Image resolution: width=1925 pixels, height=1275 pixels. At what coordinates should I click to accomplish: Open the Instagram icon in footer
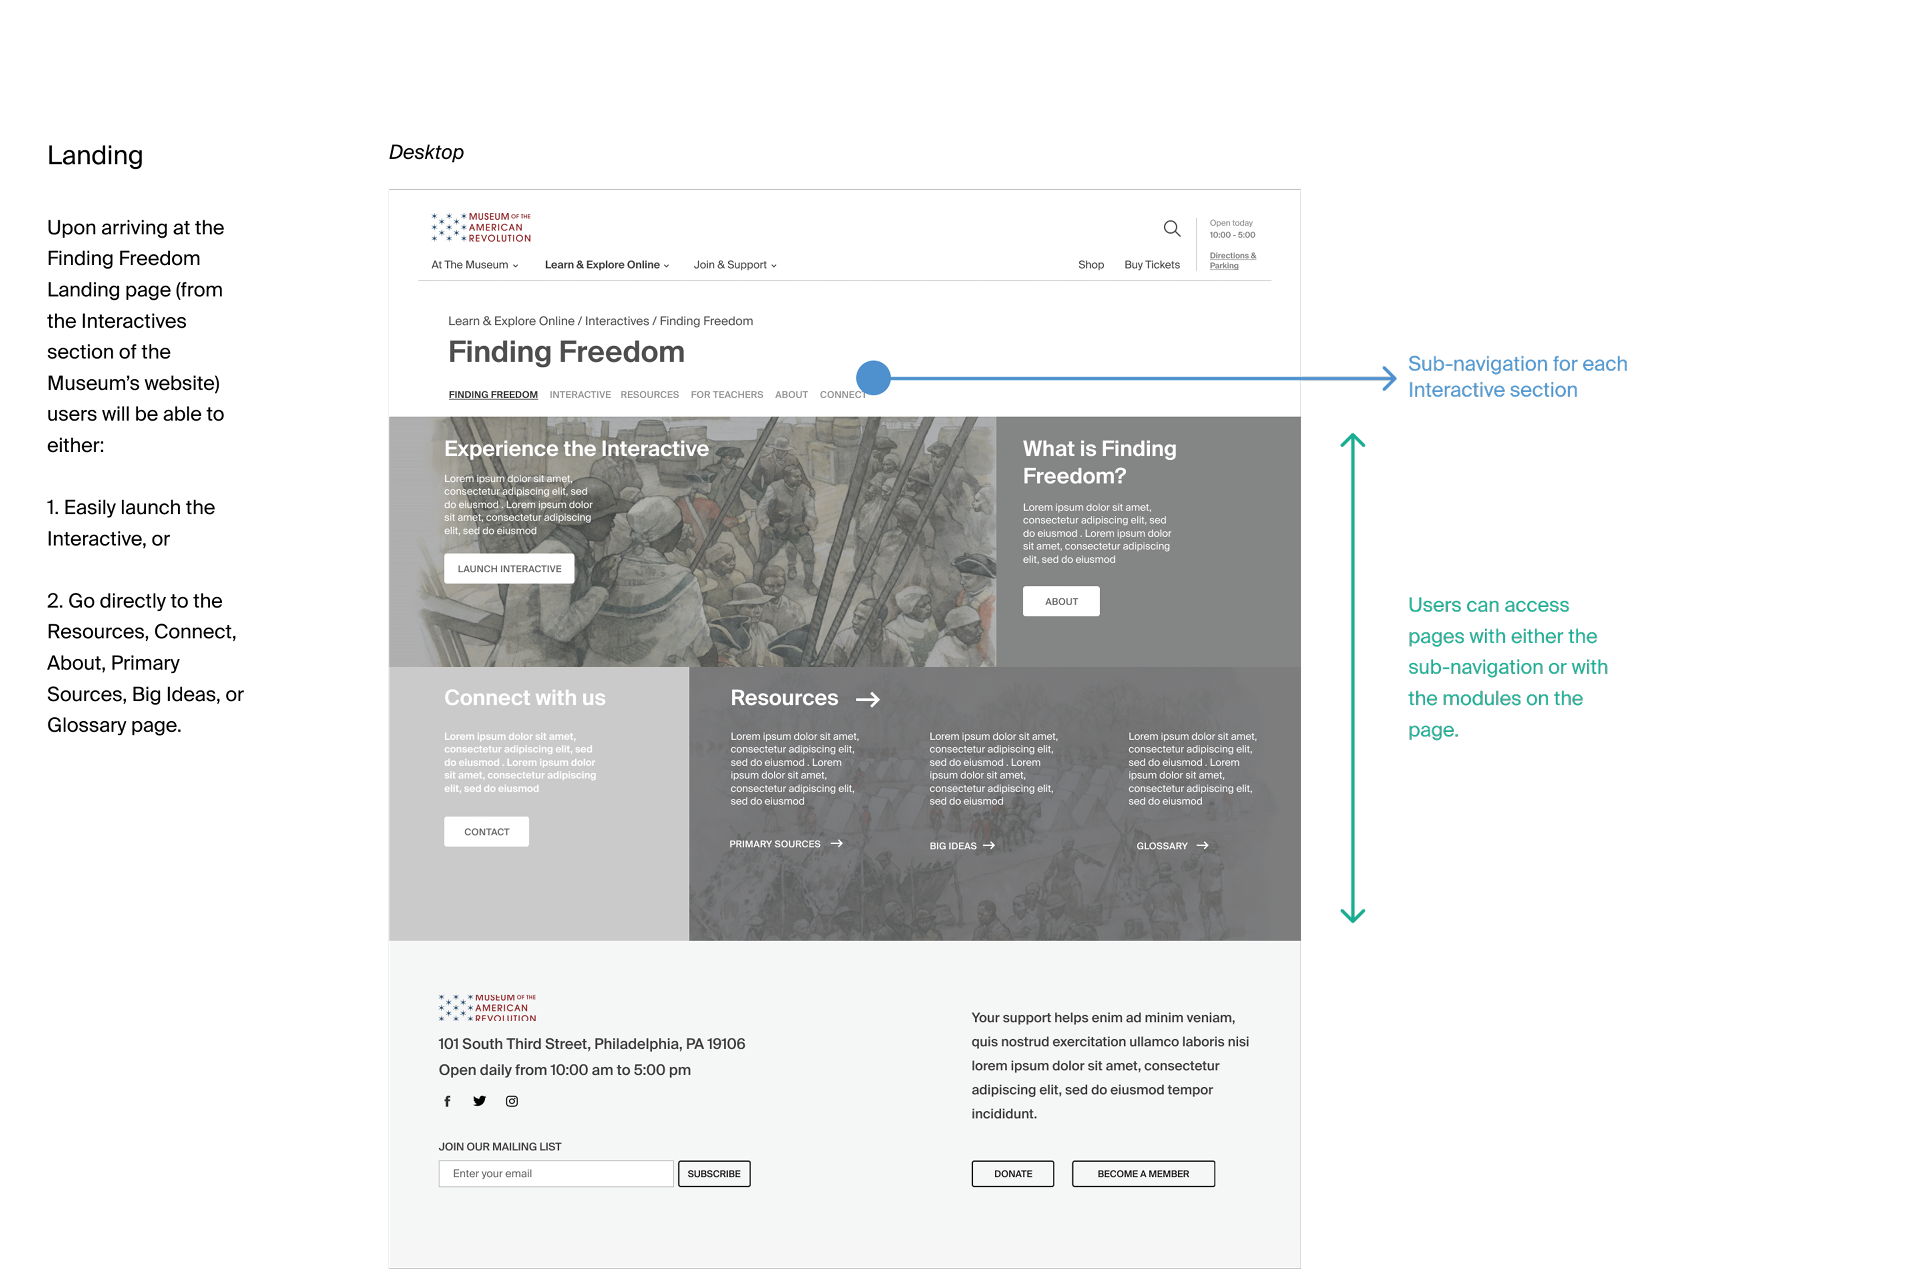click(x=512, y=1101)
